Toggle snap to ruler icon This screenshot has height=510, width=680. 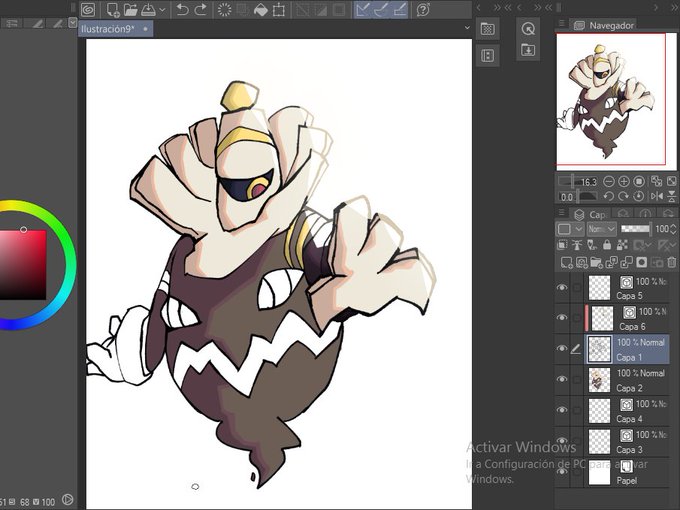tap(363, 10)
